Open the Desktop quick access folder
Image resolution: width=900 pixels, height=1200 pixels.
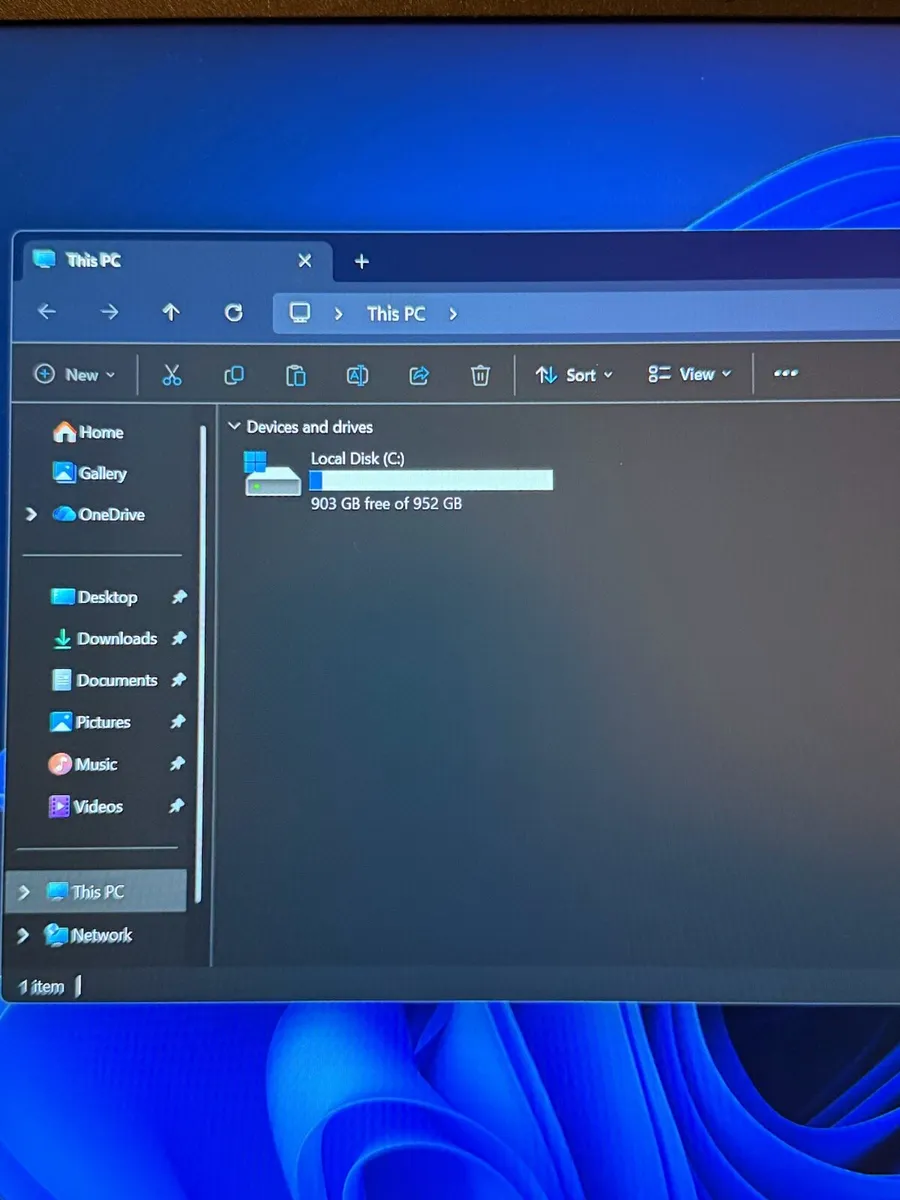[94, 597]
